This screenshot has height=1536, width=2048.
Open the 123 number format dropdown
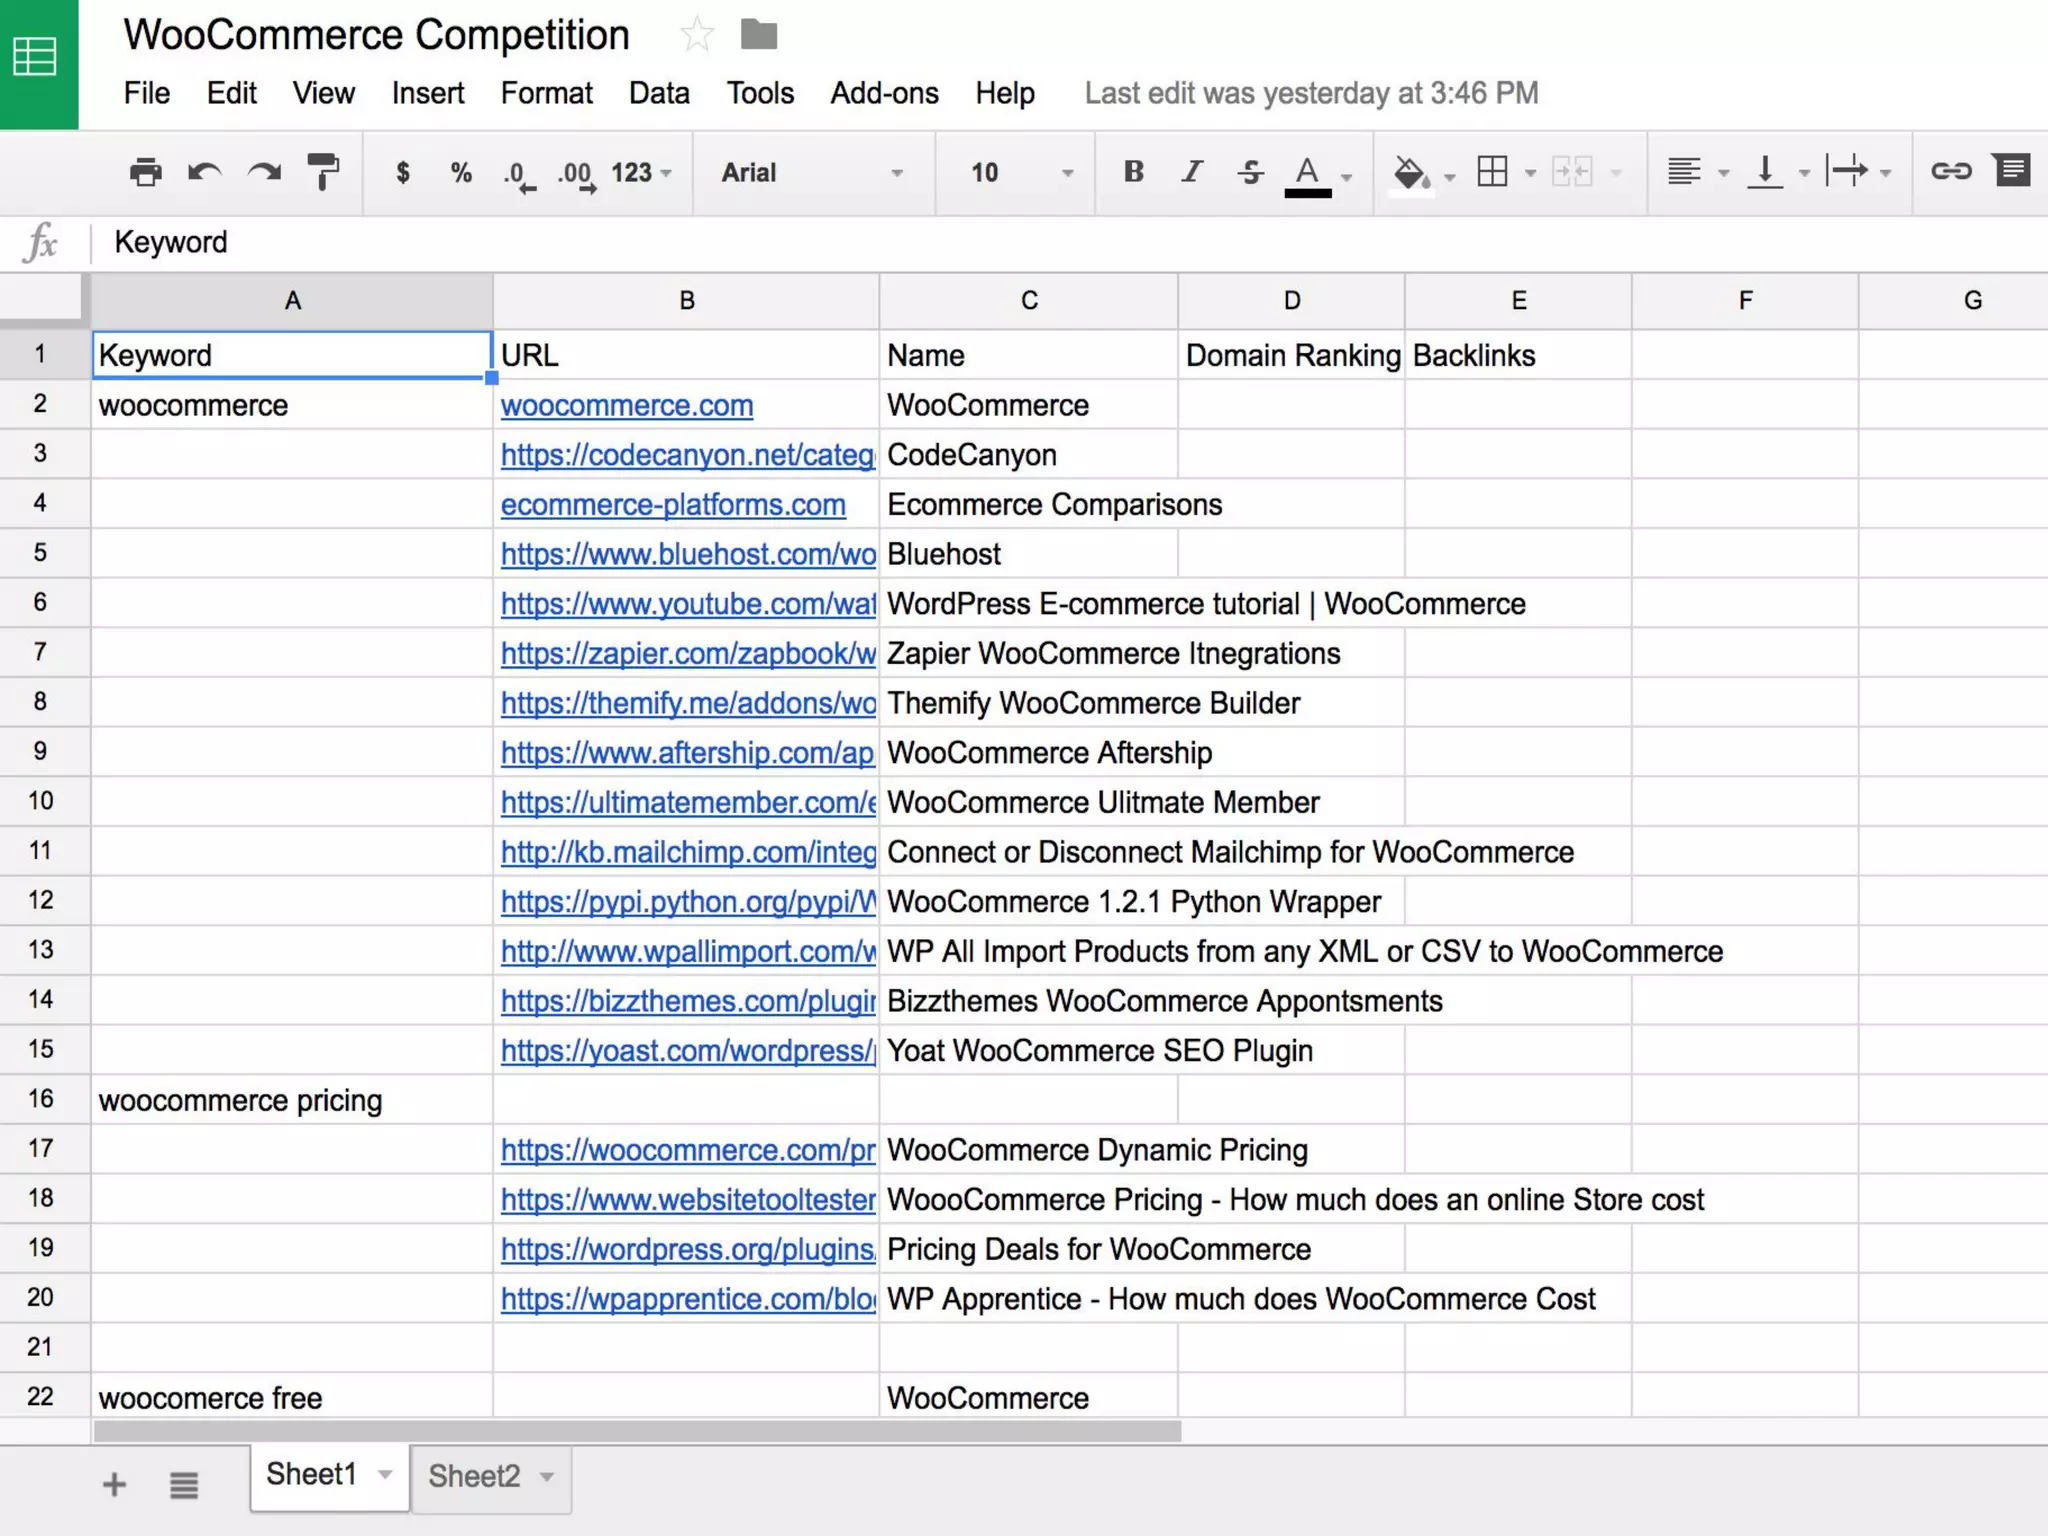point(641,173)
